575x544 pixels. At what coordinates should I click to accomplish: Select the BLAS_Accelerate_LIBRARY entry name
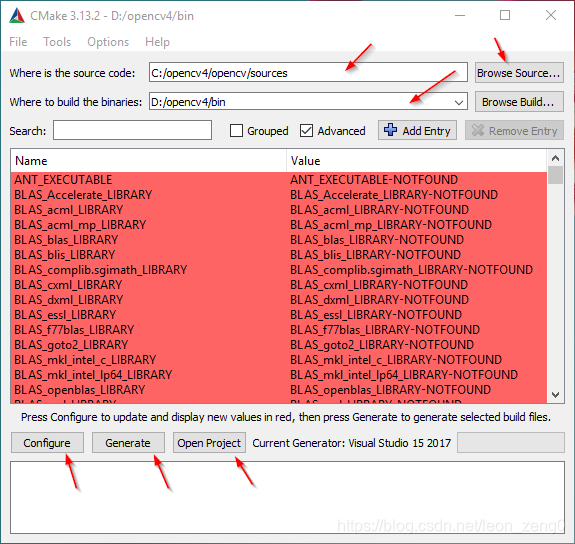click(x=83, y=195)
